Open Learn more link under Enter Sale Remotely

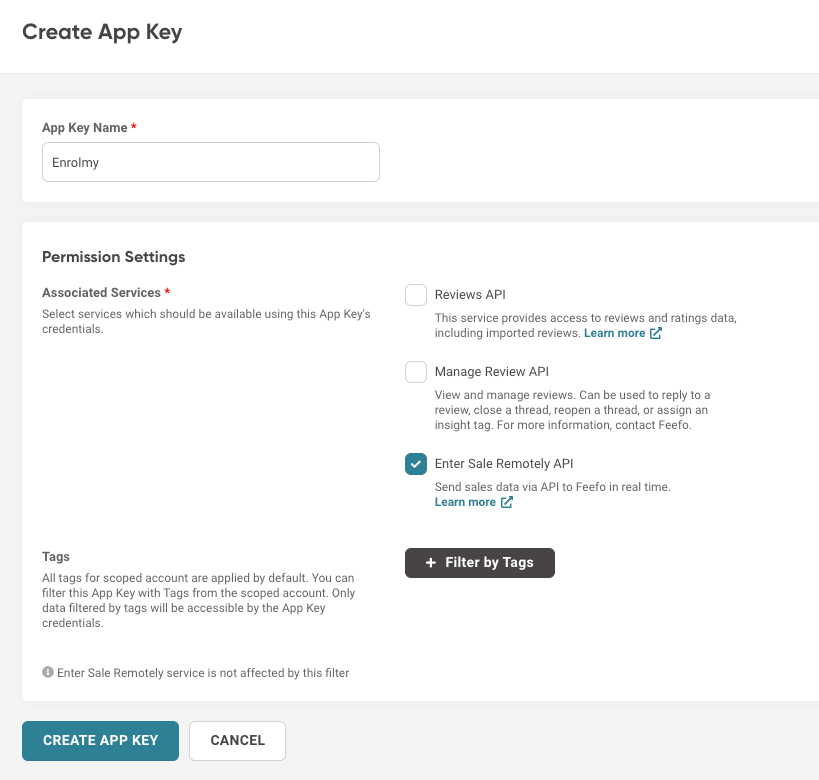click(x=465, y=502)
